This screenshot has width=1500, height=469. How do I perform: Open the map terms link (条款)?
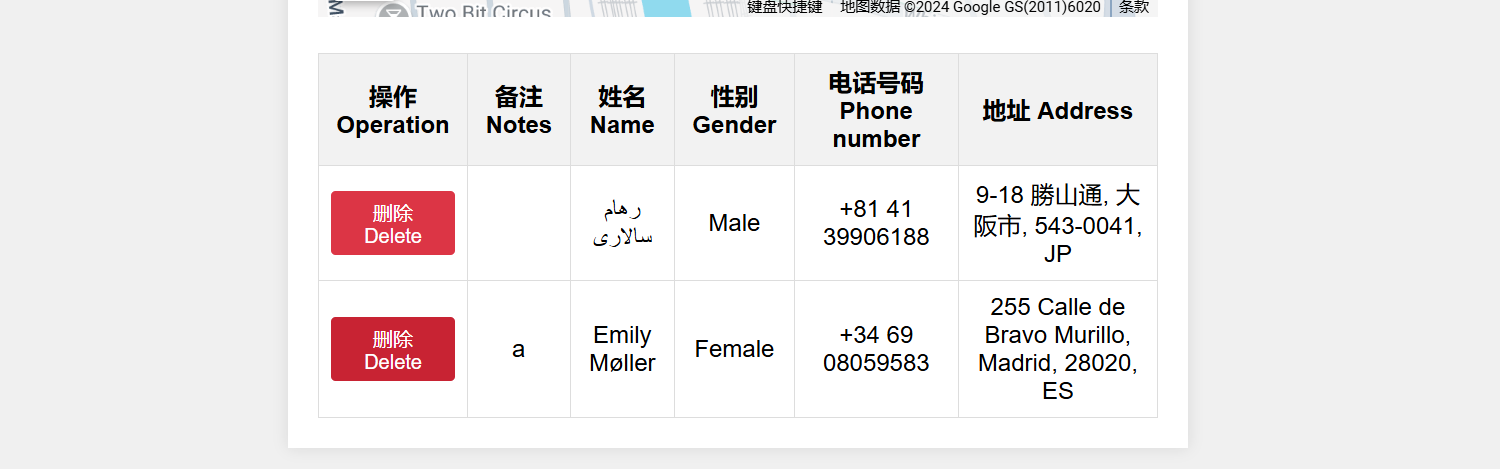[1133, 7]
